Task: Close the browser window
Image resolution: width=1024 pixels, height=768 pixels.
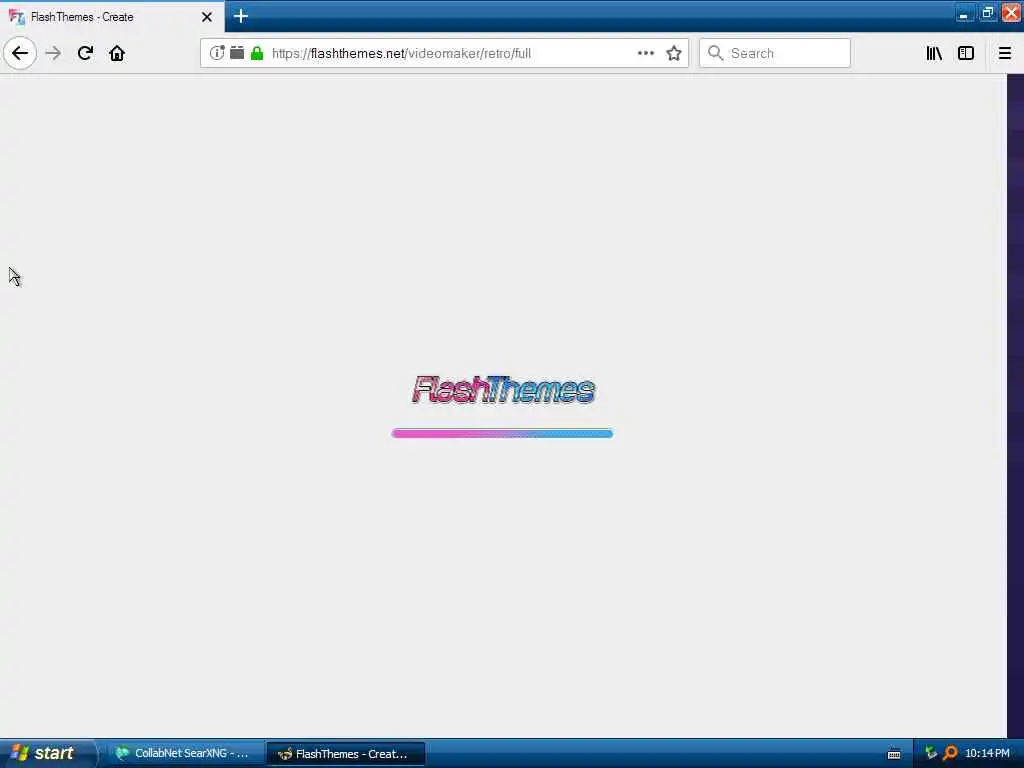Action: [1011, 13]
